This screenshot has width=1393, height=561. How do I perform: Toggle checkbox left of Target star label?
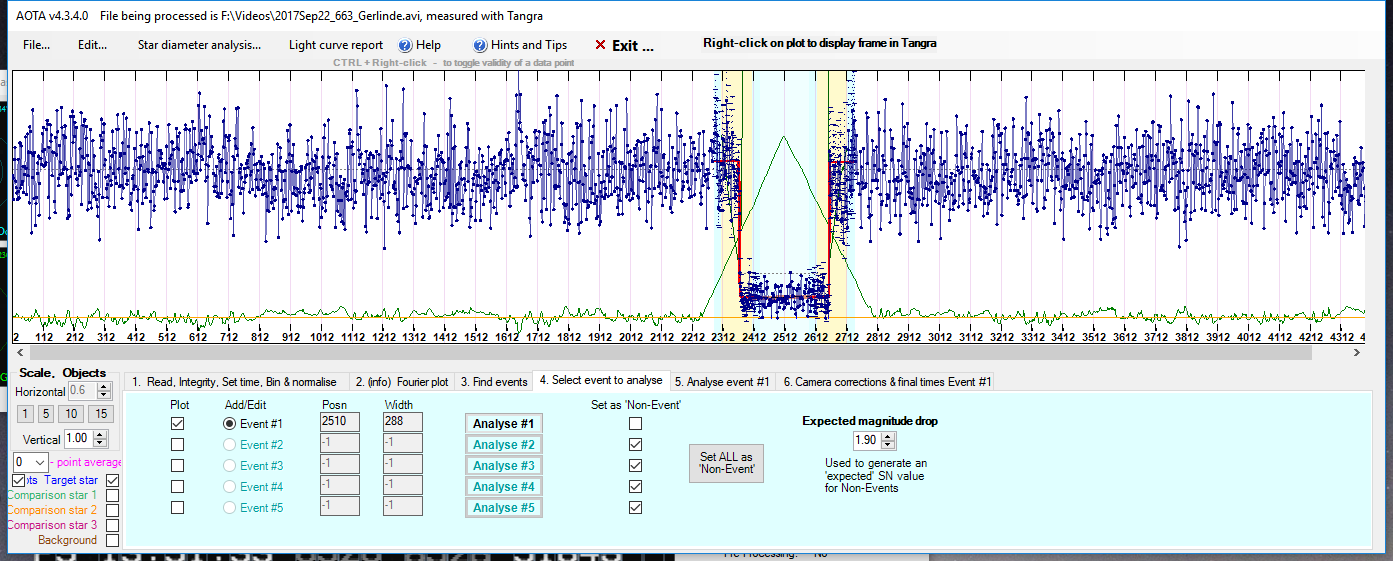[x=18, y=480]
